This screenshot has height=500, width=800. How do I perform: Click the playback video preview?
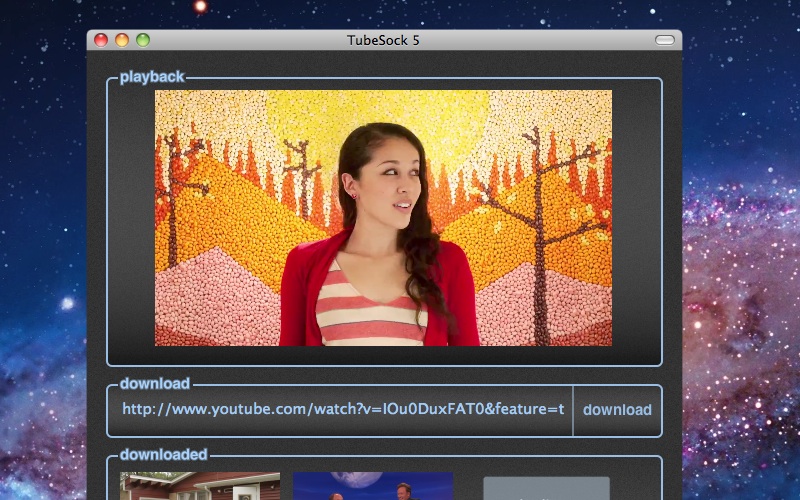click(383, 218)
